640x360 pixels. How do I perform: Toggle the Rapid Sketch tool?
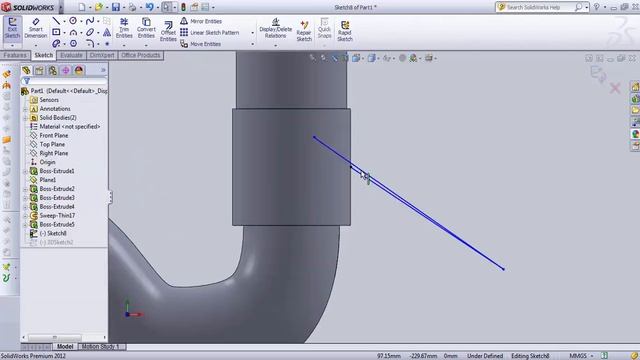click(x=345, y=31)
